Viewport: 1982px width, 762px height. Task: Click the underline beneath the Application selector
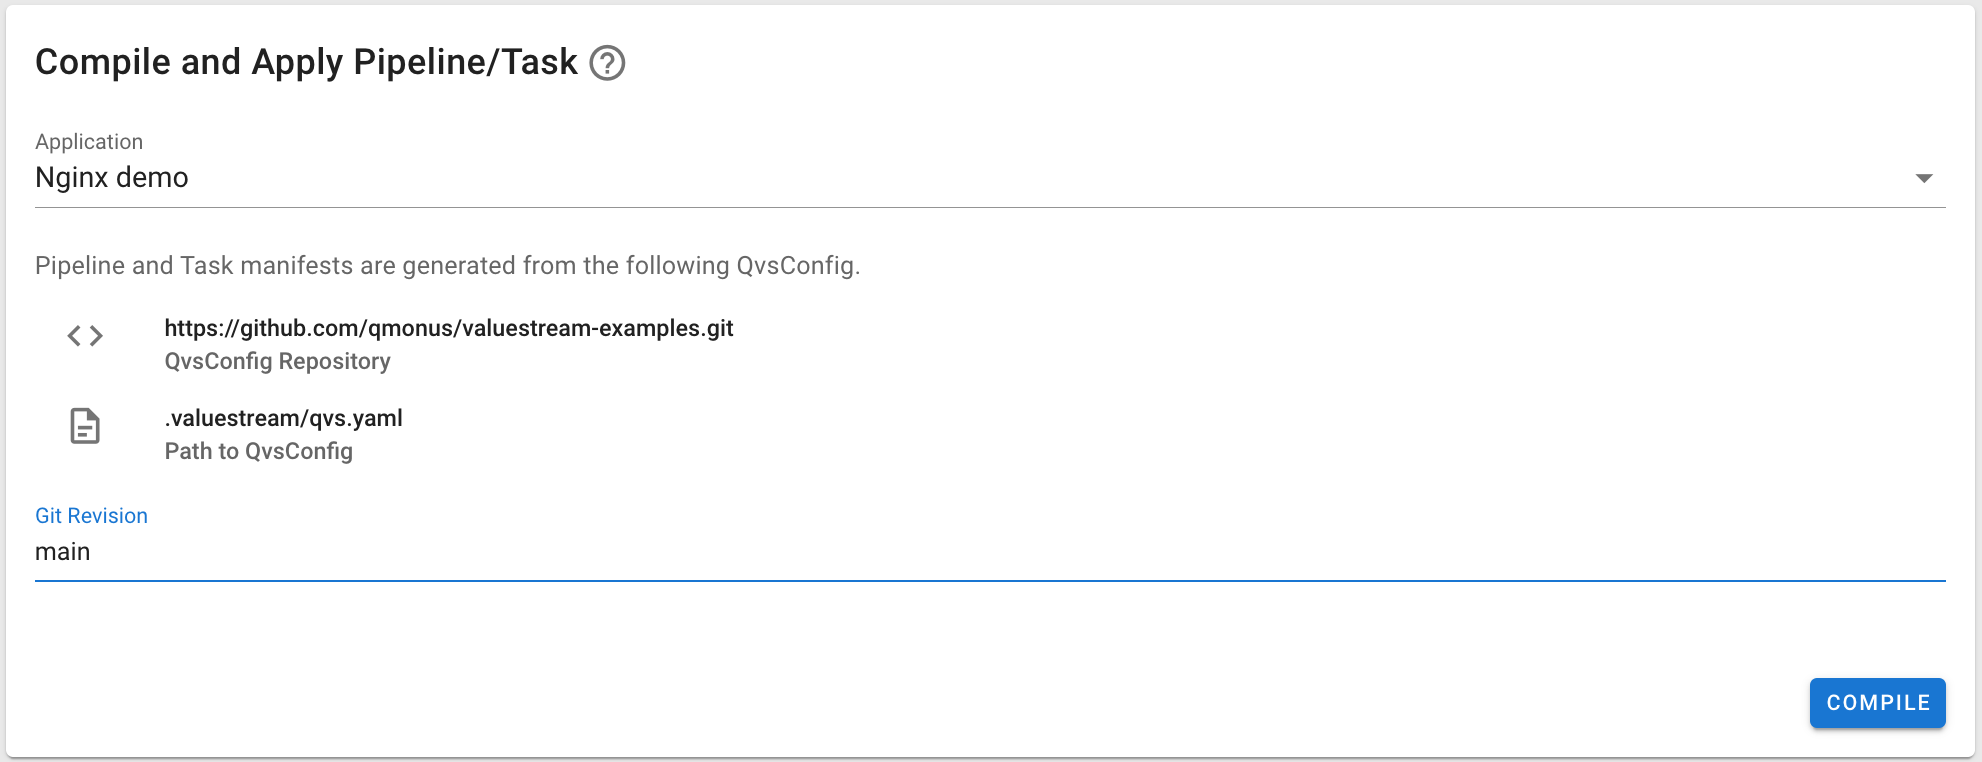[990, 207]
